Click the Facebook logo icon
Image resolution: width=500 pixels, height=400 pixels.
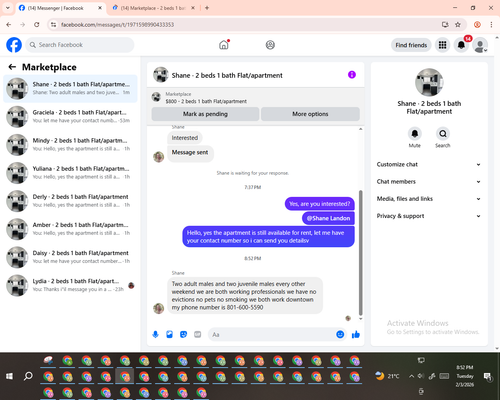pyautogui.click(x=14, y=45)
